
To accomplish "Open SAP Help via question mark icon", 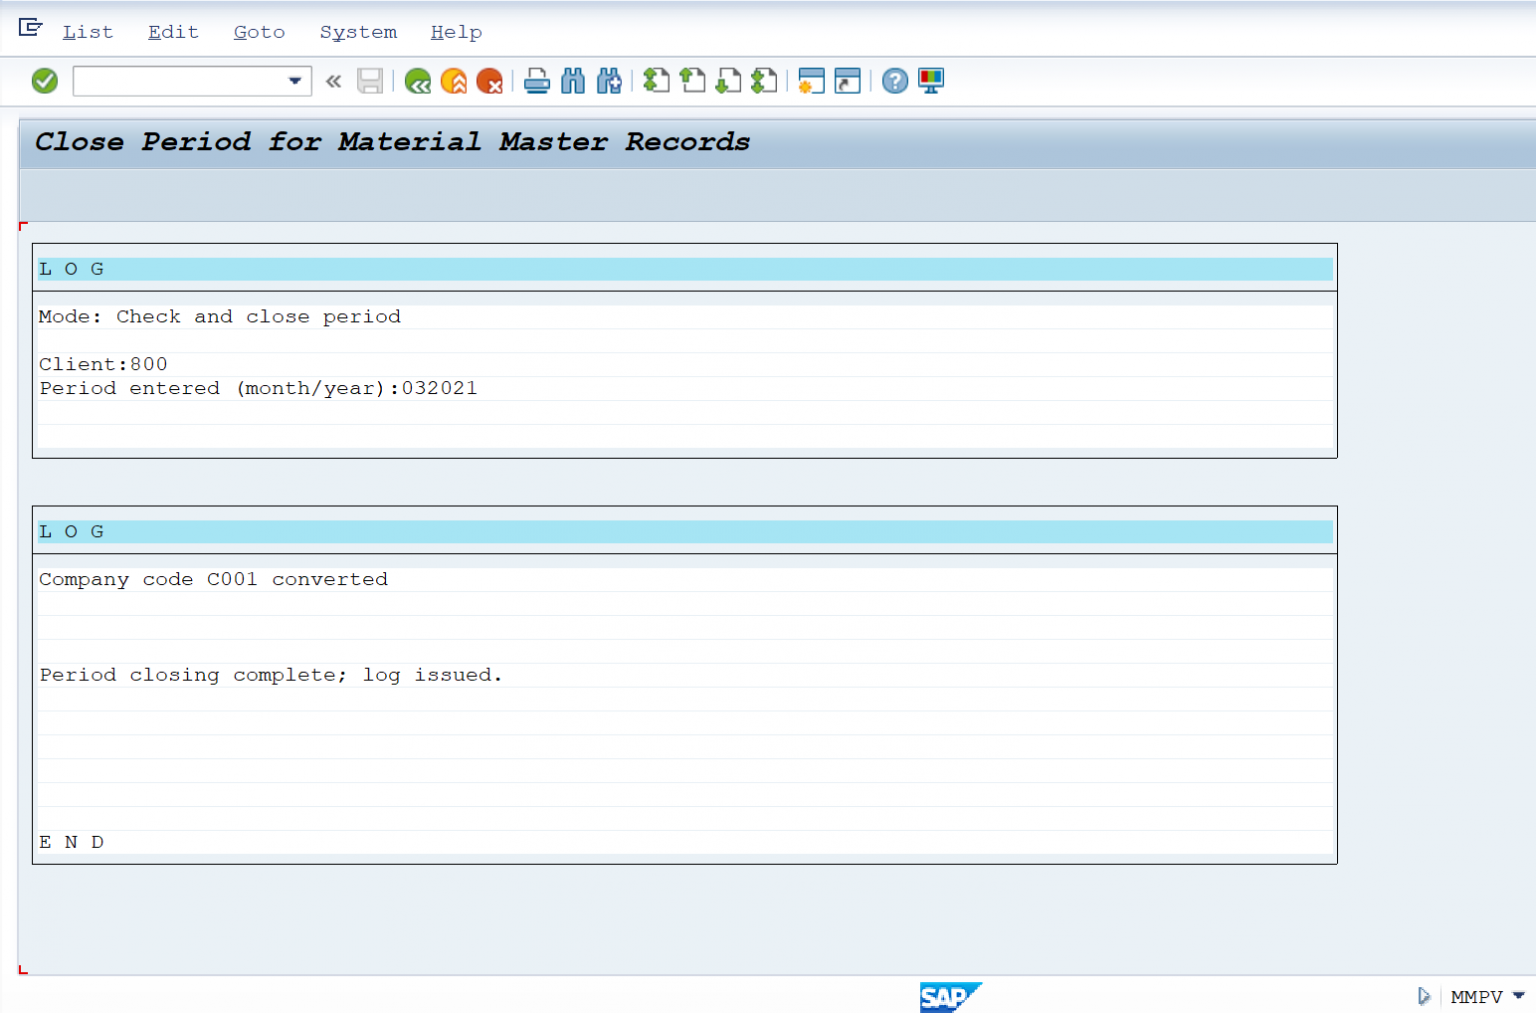I will [x=894, y=81].
